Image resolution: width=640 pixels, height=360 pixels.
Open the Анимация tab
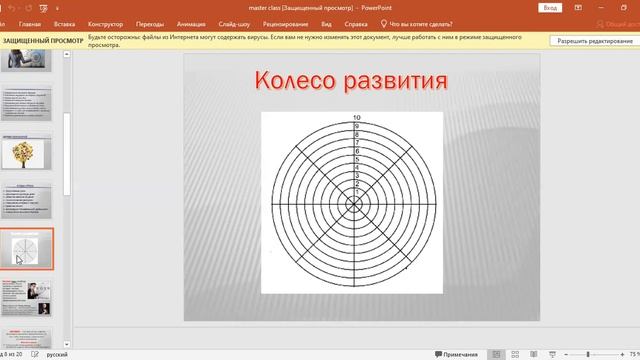pyautogui.click(x=191, y=24)
